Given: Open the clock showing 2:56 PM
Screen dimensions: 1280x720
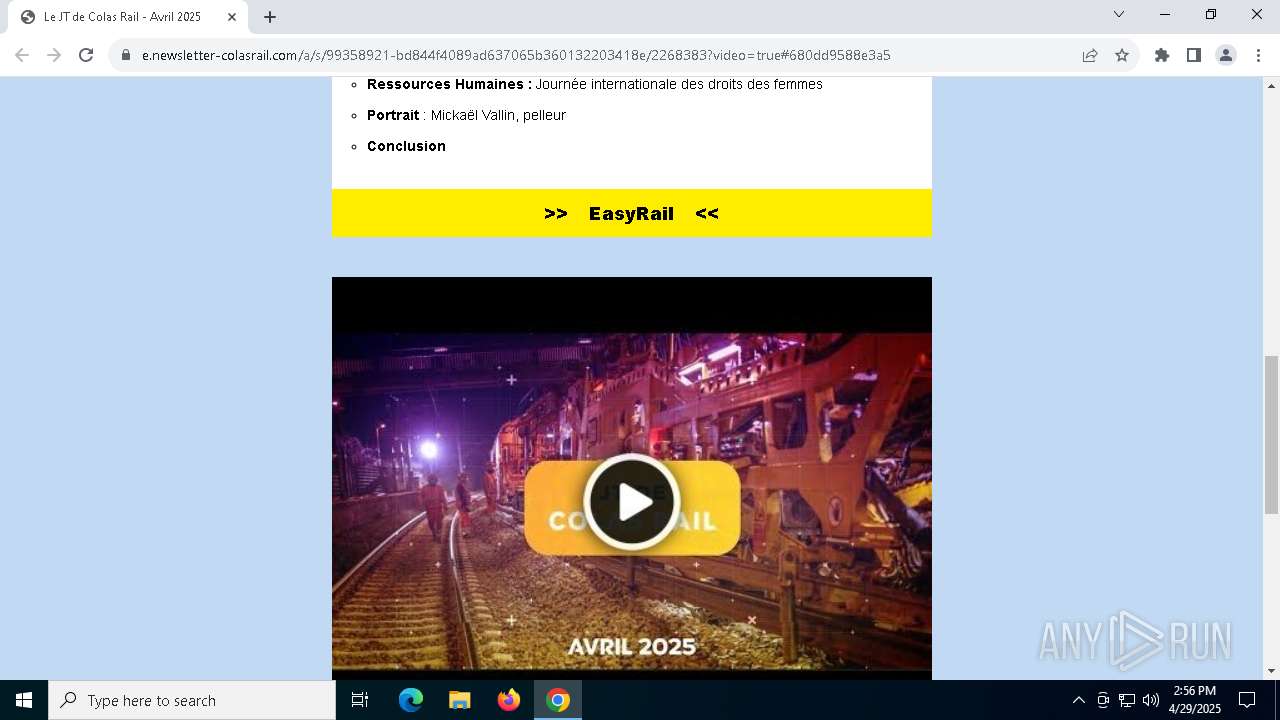Looking at the screenshot, I should pyautogui.click(x=1195, y=700).
